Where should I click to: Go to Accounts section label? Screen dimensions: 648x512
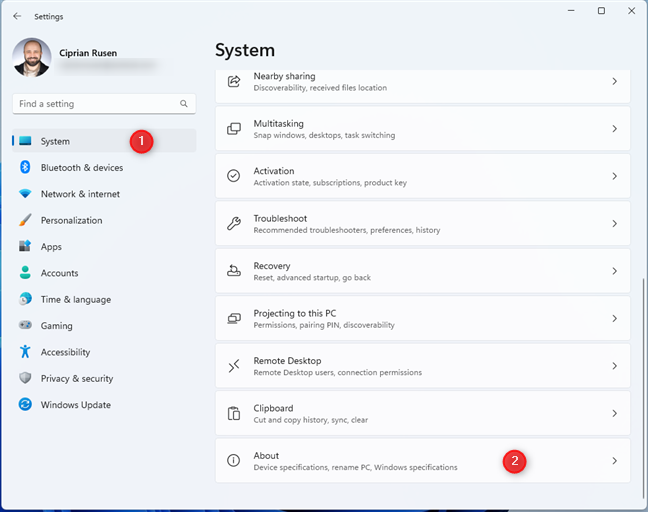[60, 273]
